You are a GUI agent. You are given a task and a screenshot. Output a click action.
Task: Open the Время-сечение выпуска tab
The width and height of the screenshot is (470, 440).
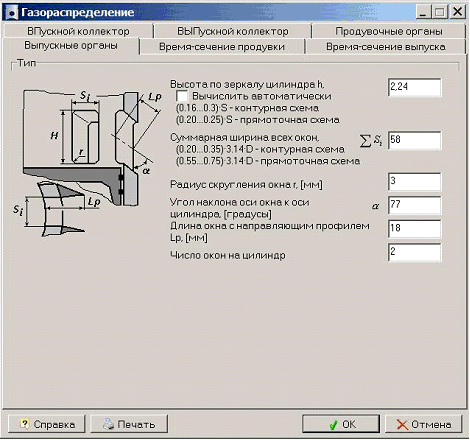click(x=386, y=47)
